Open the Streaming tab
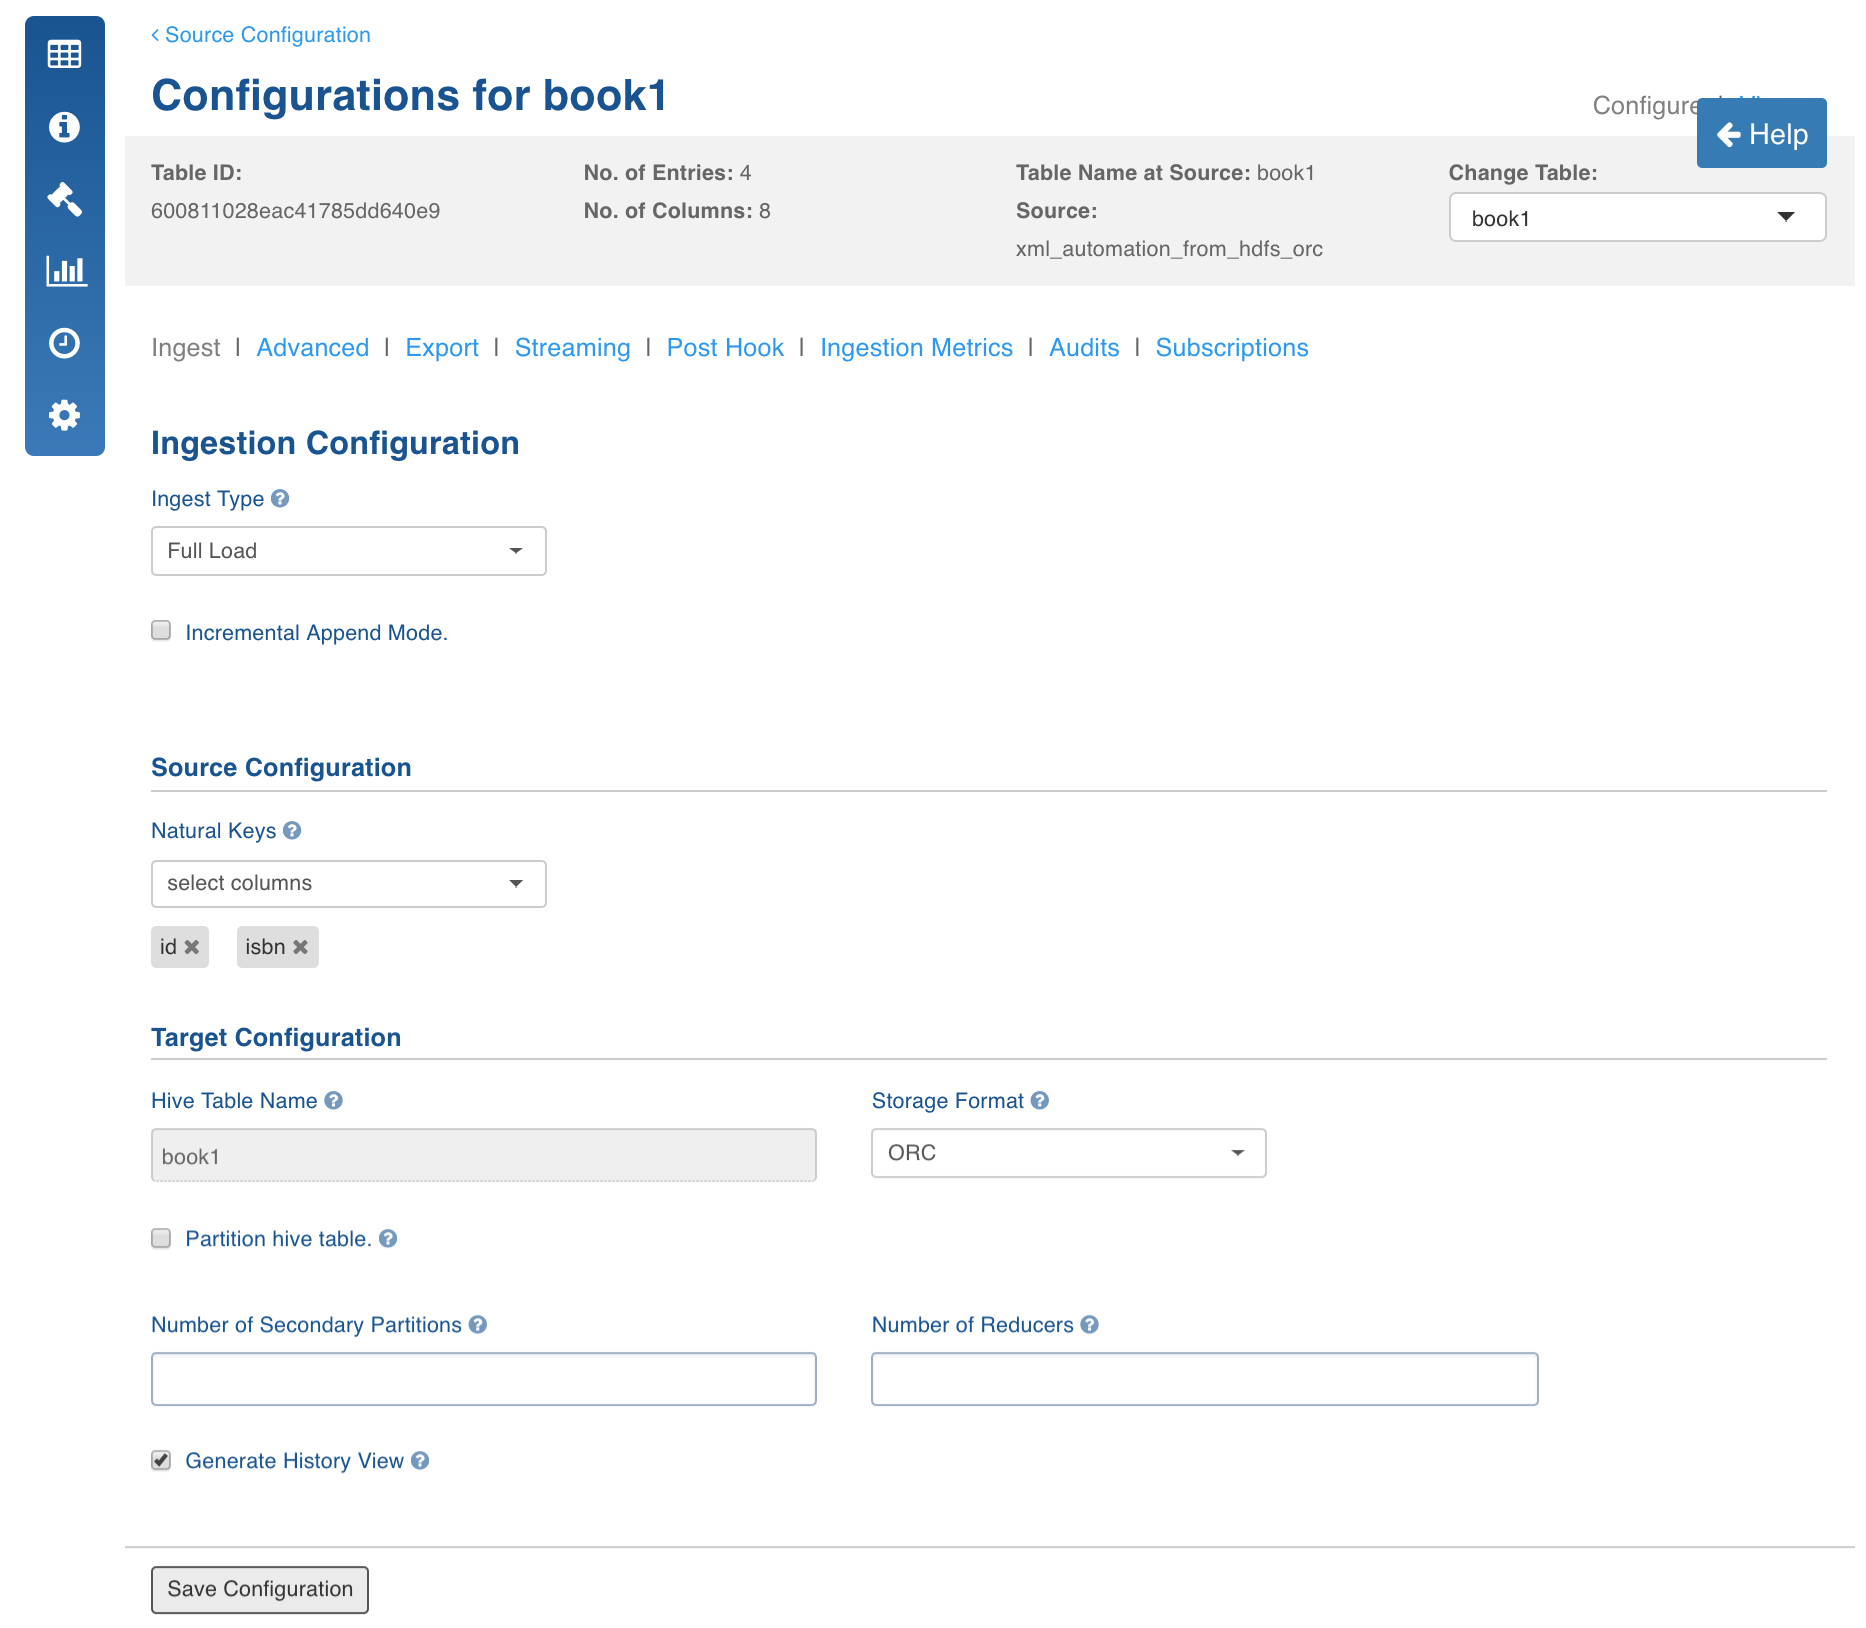Image resolution: width=1866 pixels, height=1628 pixels. (x=573, y=347)
